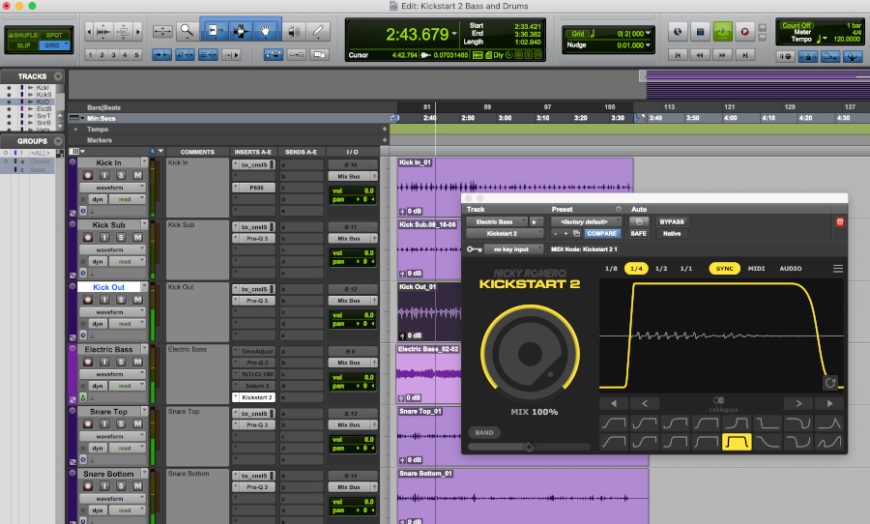Select the Kick Out track name
The image size is (870, 524).
pyautogui.click(x=109, y=287)
